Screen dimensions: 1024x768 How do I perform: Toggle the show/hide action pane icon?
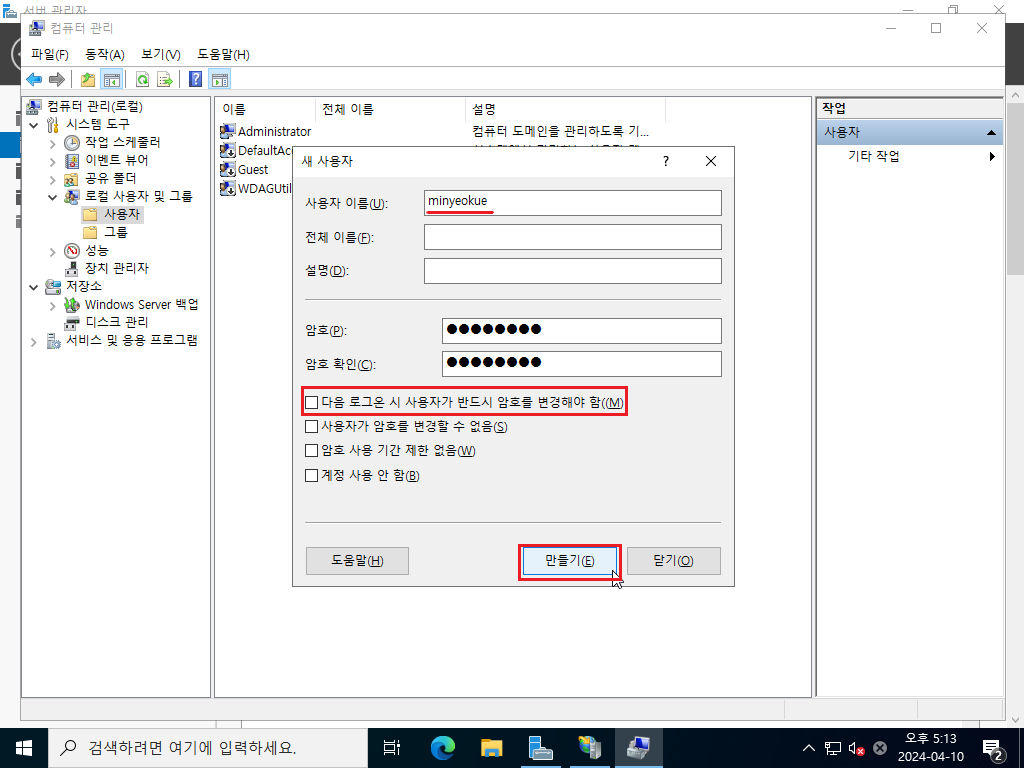[220, 80]
